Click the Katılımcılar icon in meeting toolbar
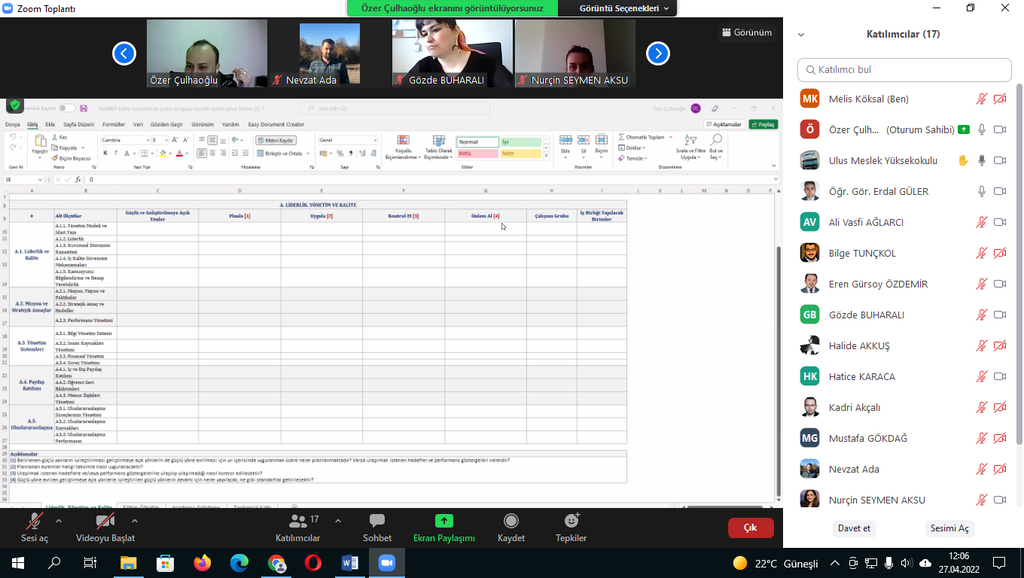1024x578 pixels. click(298, 521)
